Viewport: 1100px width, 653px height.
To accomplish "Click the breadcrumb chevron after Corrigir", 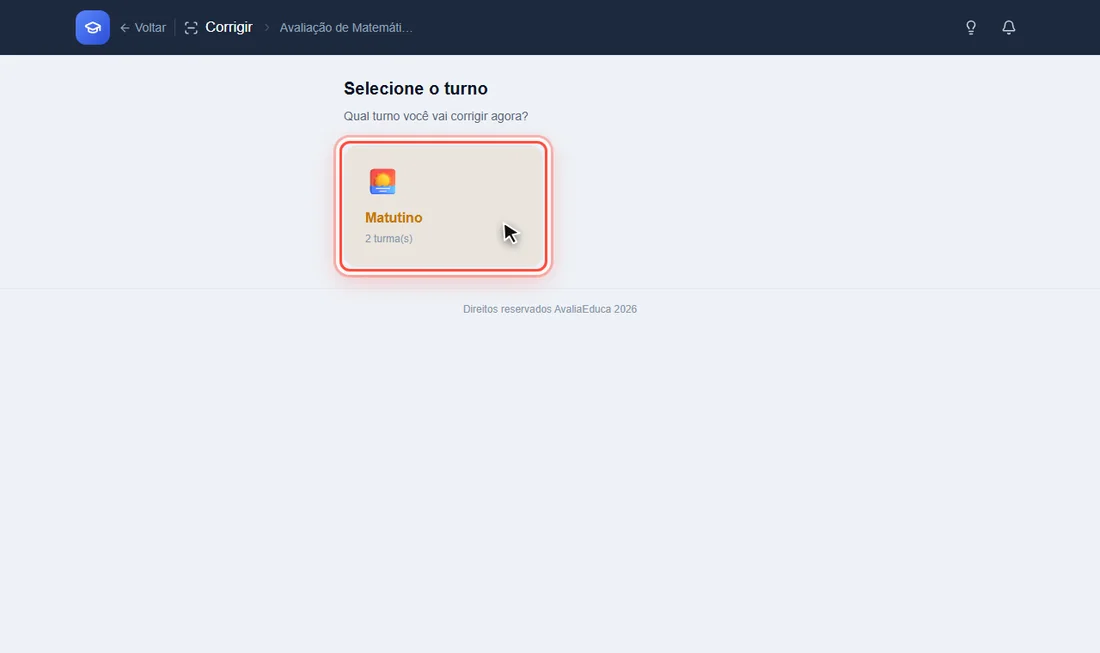I will point(267,28).
